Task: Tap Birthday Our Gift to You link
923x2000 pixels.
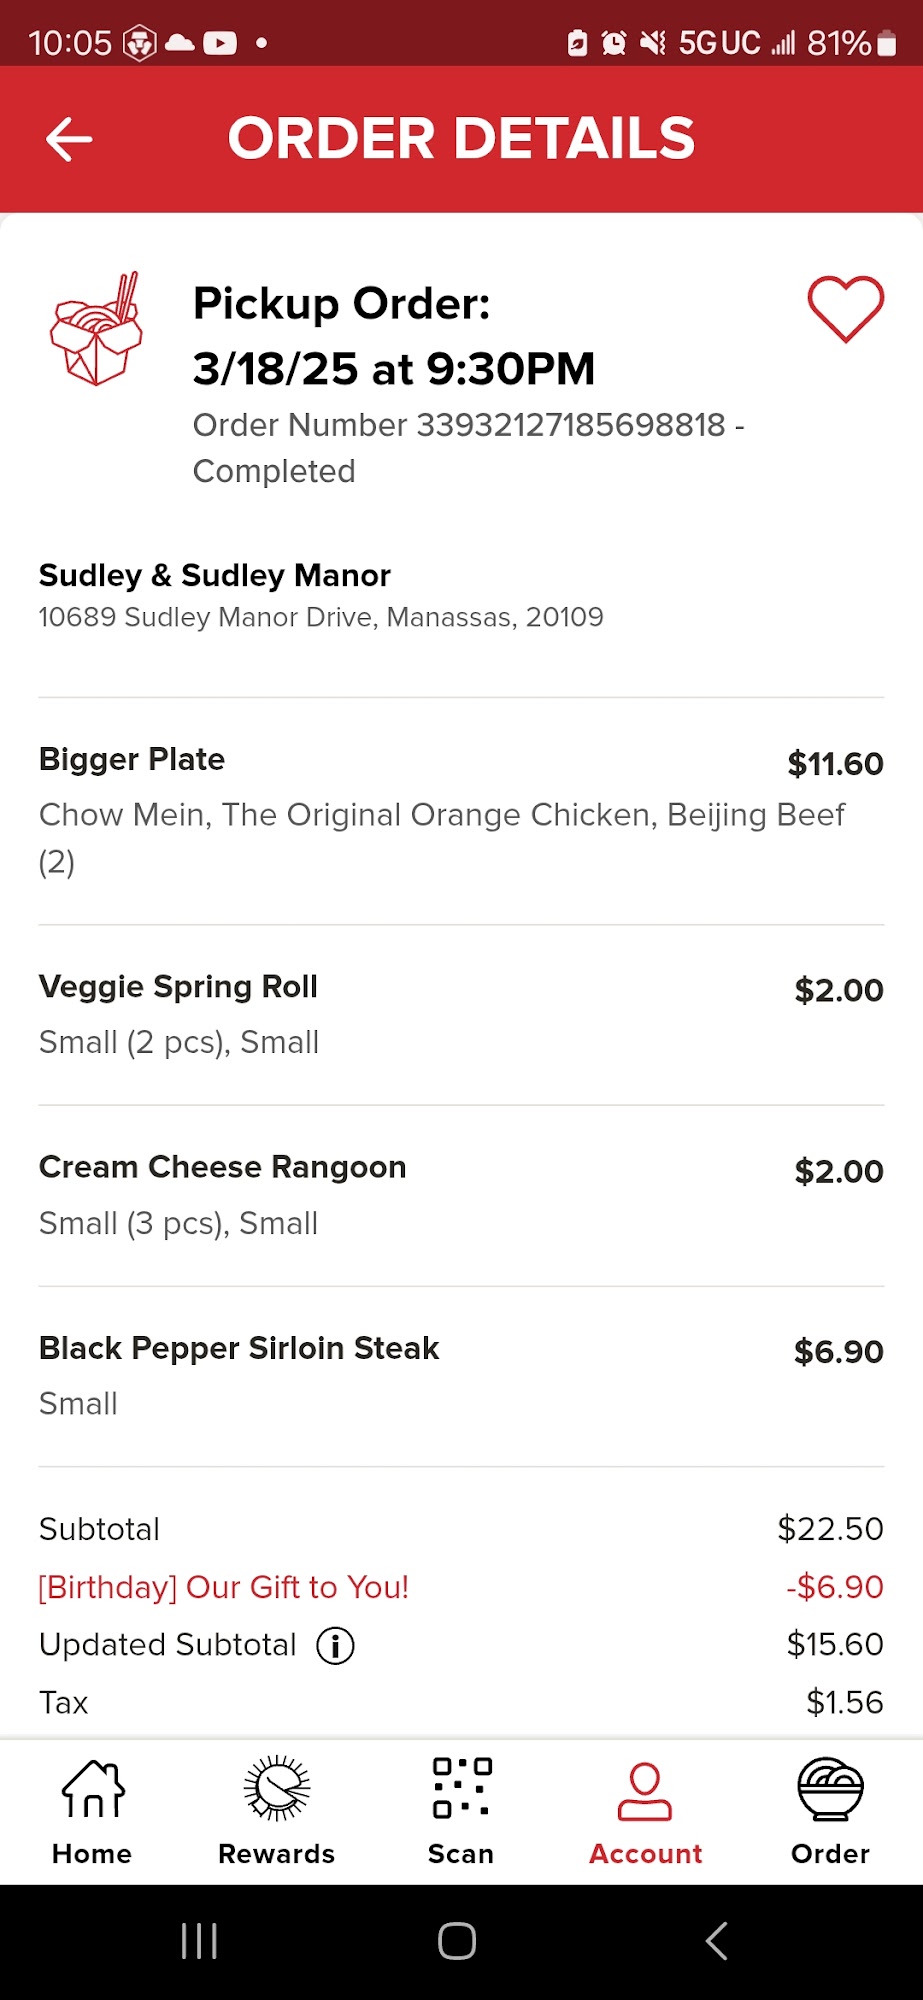Action: [224, 1587]
